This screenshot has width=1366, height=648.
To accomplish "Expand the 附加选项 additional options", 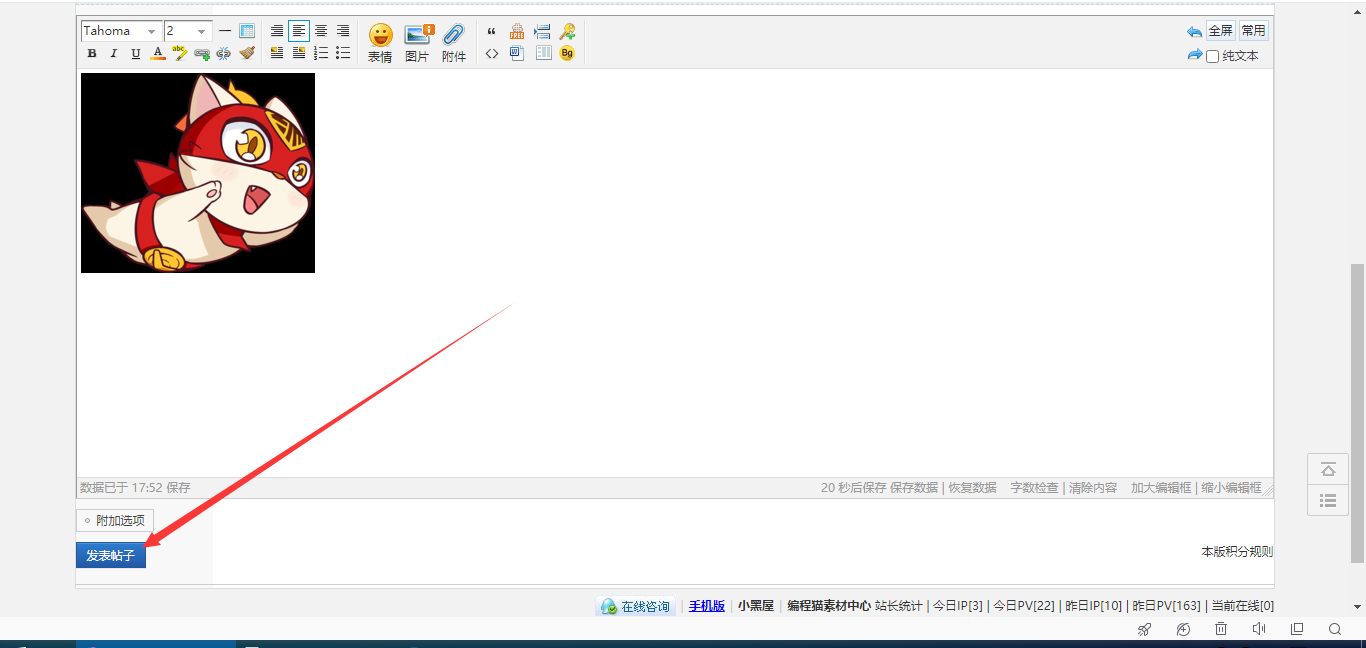I will tap(115, 520).
